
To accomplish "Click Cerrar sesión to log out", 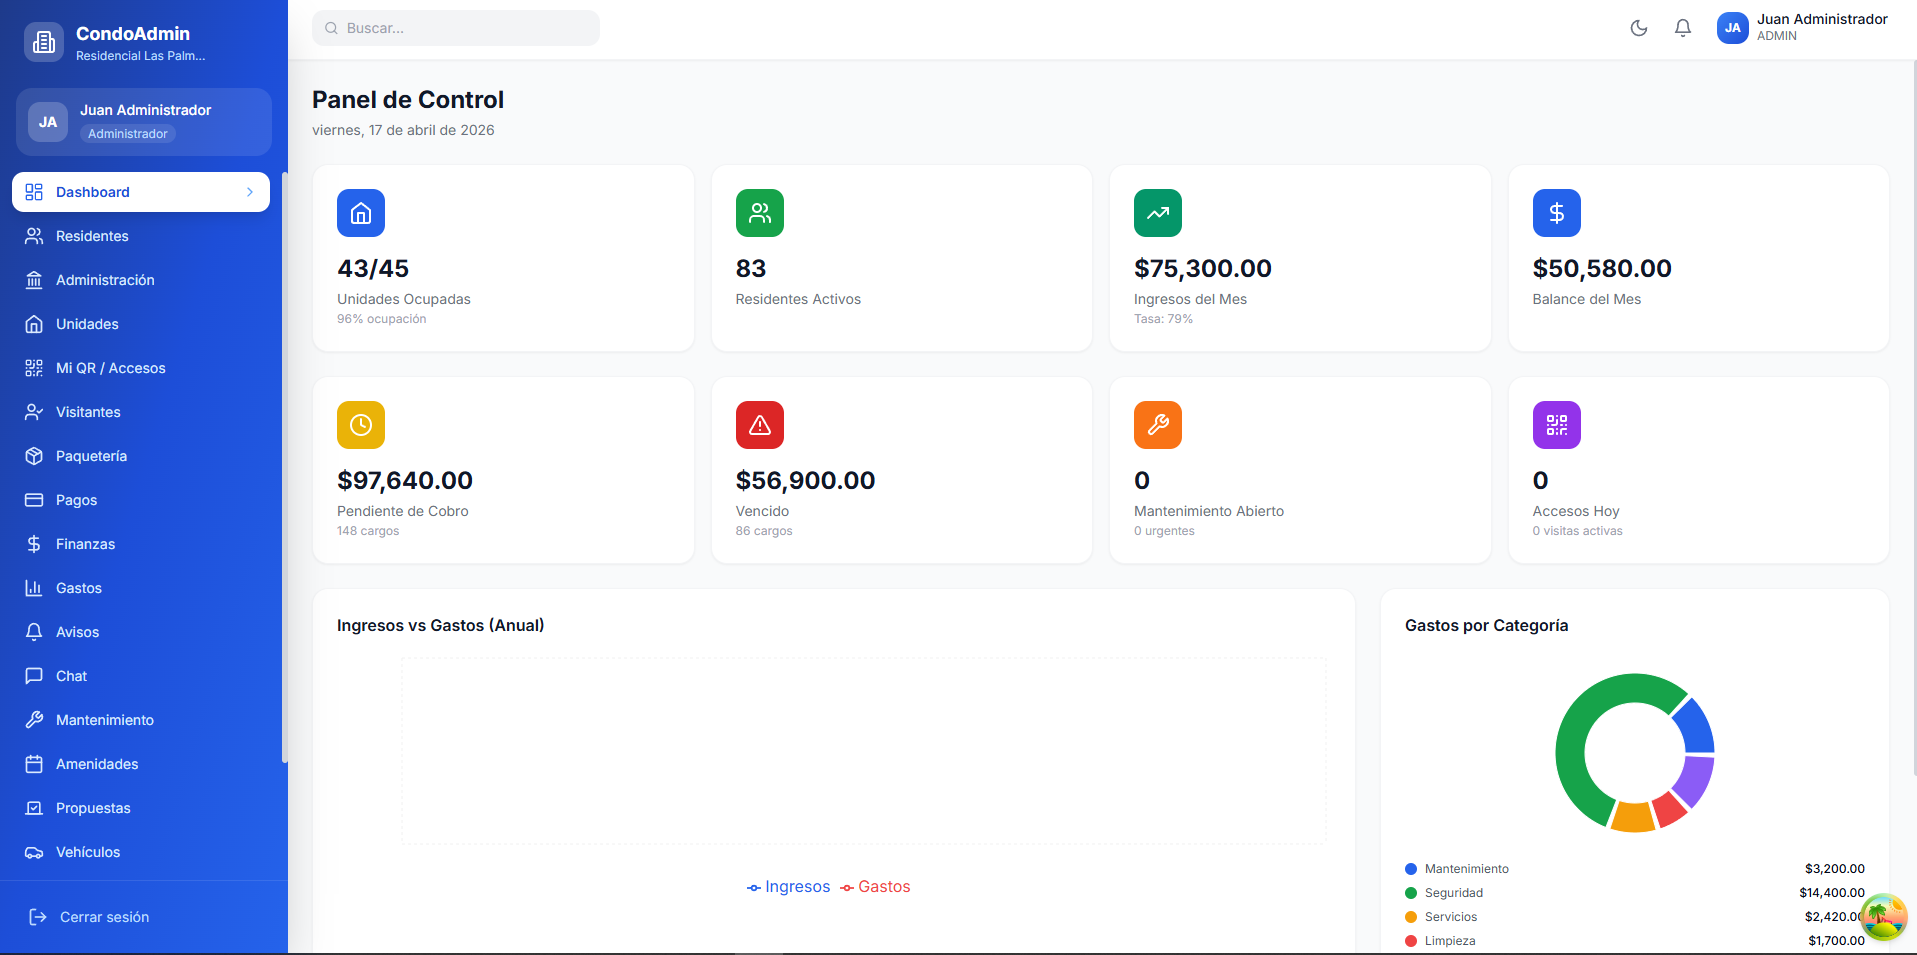I will click(x=104, y=917).
